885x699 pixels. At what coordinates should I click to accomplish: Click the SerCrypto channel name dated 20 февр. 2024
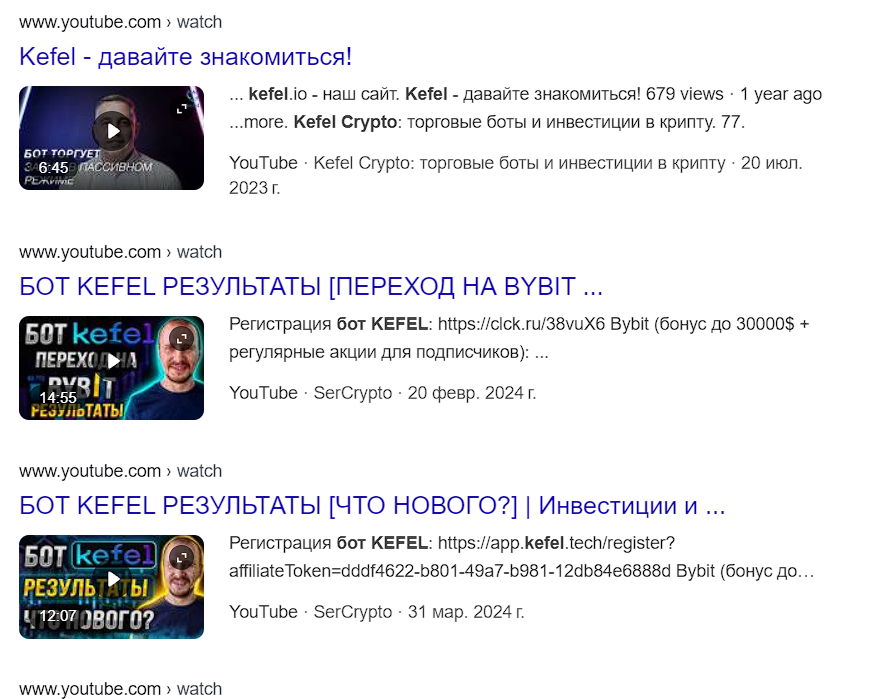pyautogui.click(x=353, y=393)
